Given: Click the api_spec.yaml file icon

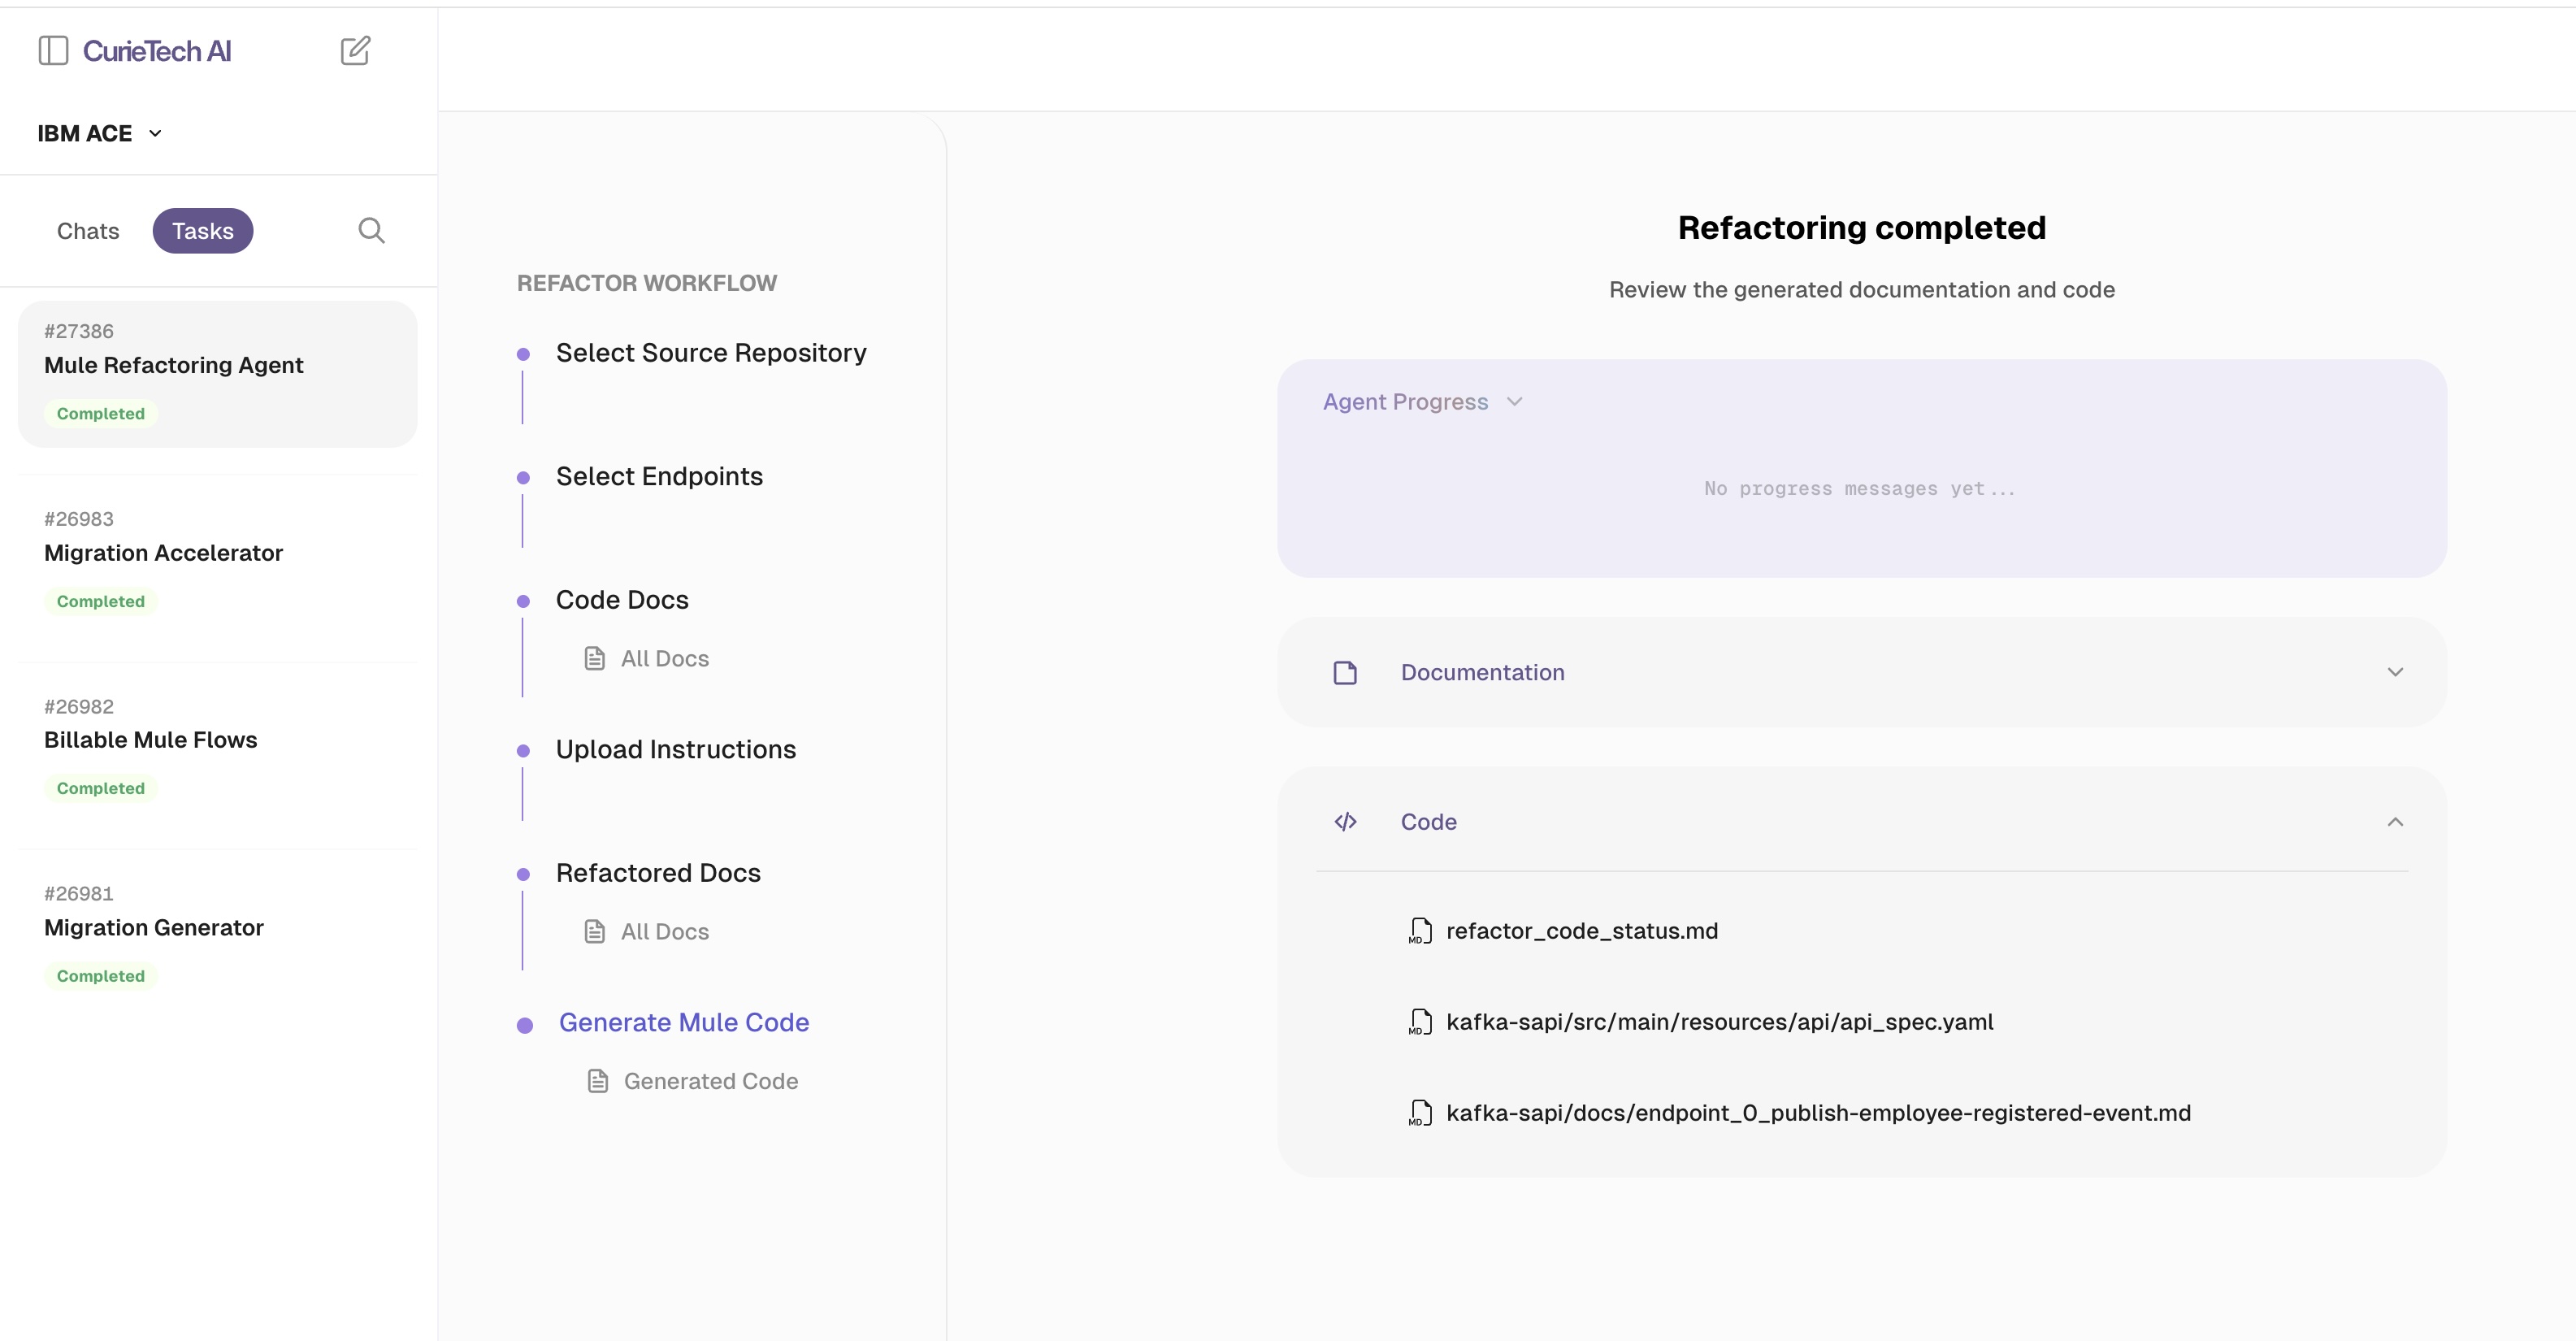Looking at the screenshot, I should [x=1420, y=1022].
